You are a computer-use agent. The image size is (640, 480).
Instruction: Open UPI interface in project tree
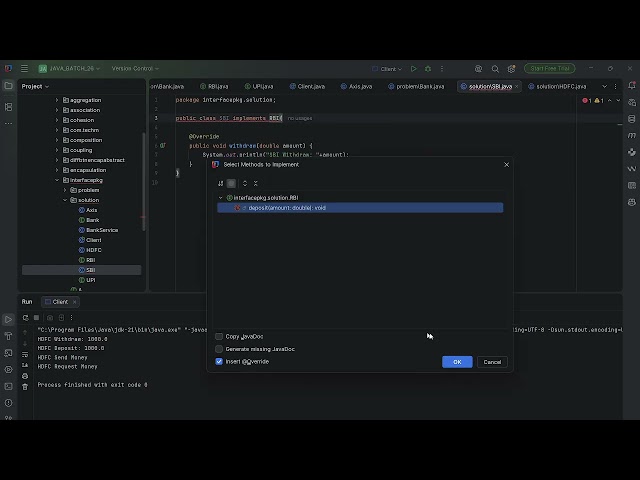(87, 280)
